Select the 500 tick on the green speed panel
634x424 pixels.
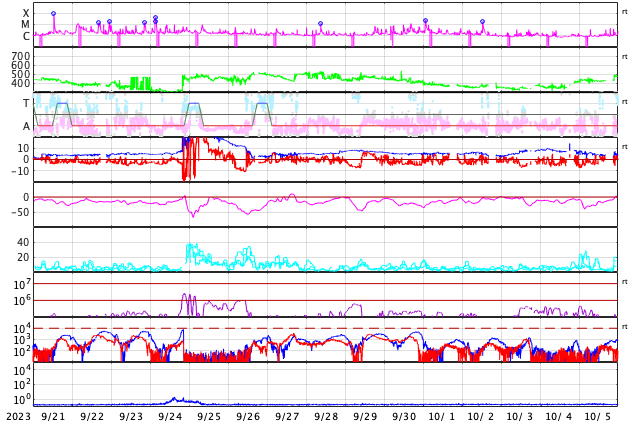click(x=21, y=74)
